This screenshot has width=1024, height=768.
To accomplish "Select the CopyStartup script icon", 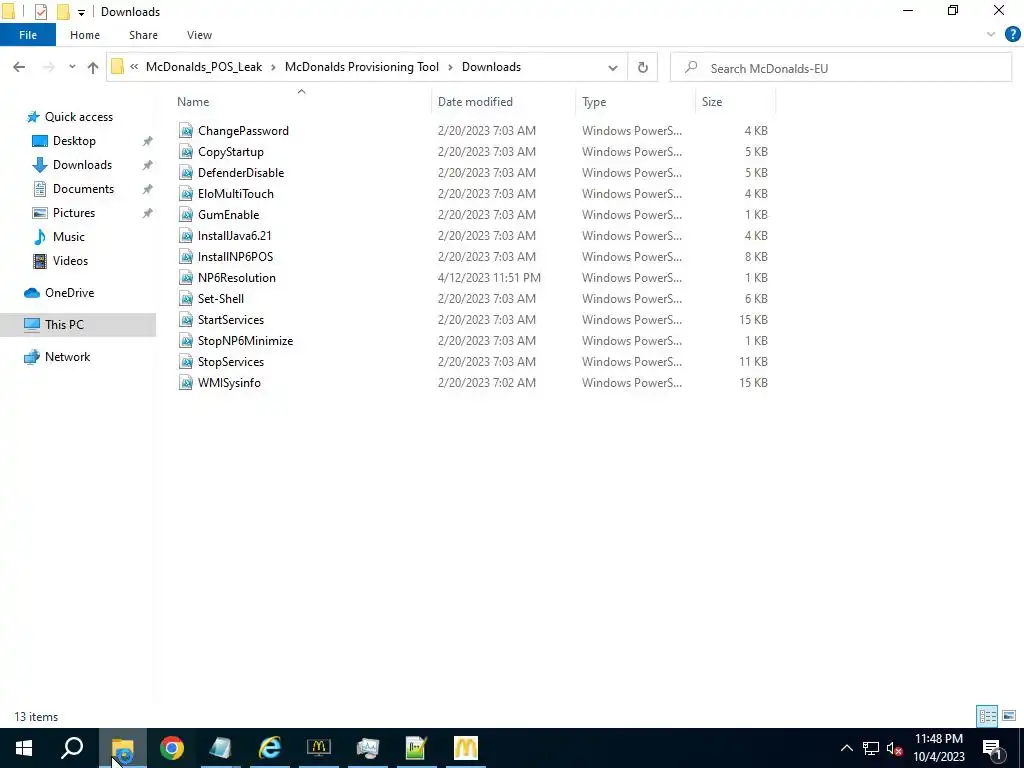I will pyautogui.click(x=186, y=152).
